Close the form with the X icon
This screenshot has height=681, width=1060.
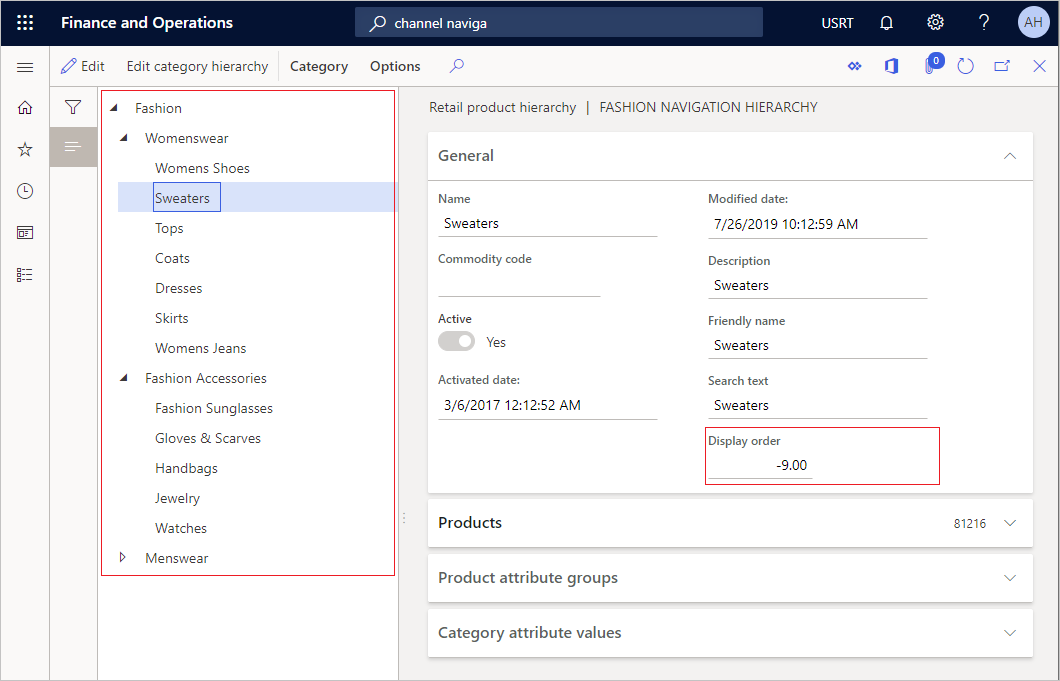coord(1039,66)
